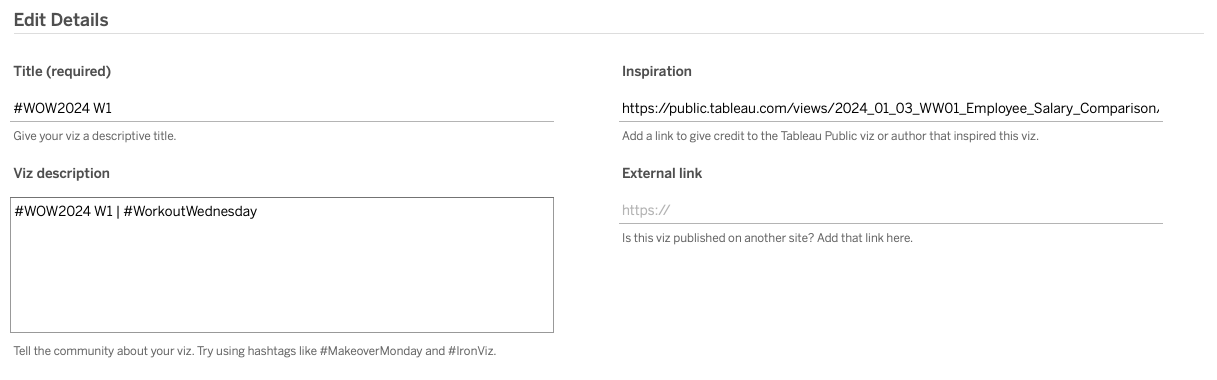The height and width of the screenshot is (380, 1217).
Task: Click the 'Title (required)' label
Action: 62,72
